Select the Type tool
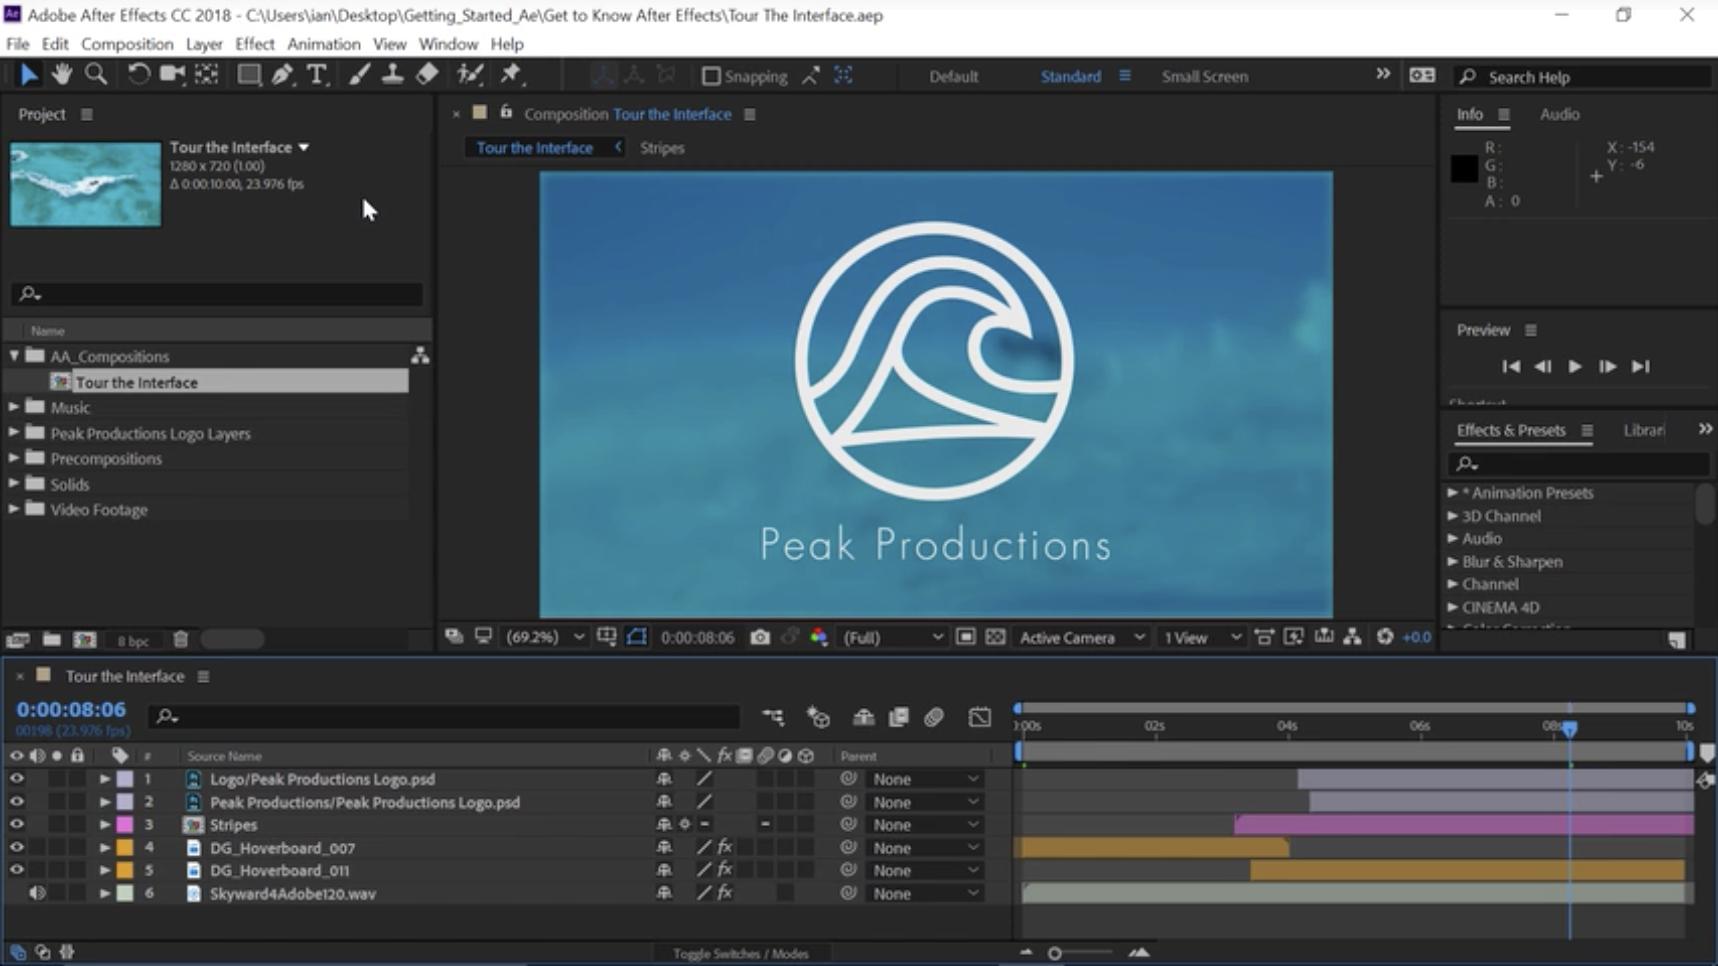 pyautogui.click(x=316, y=74)
